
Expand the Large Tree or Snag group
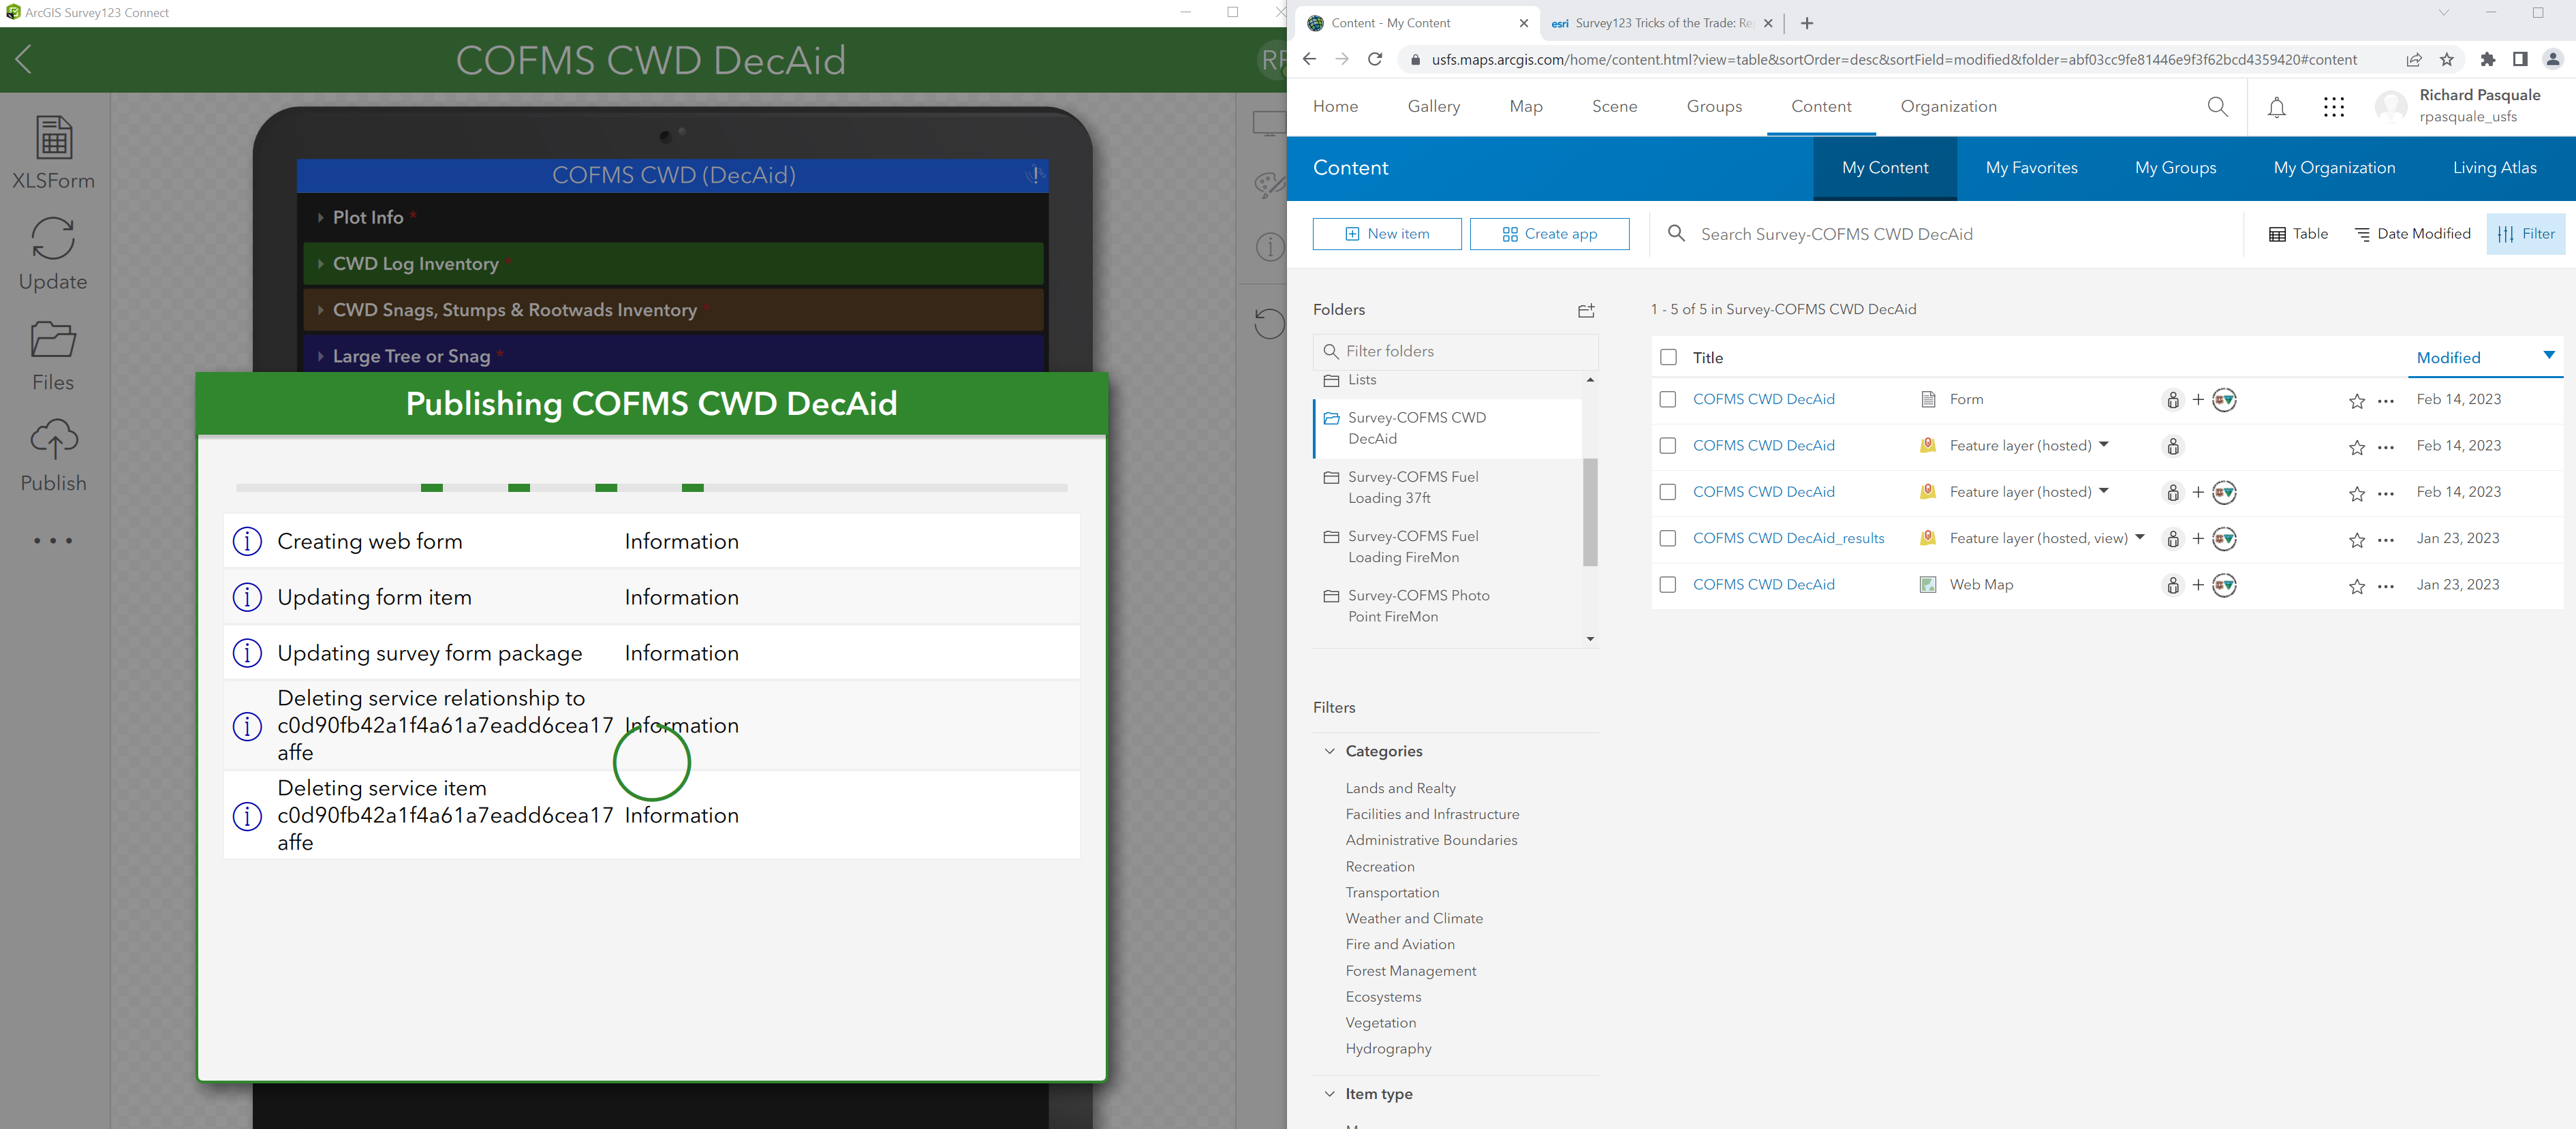click(674, 355)
